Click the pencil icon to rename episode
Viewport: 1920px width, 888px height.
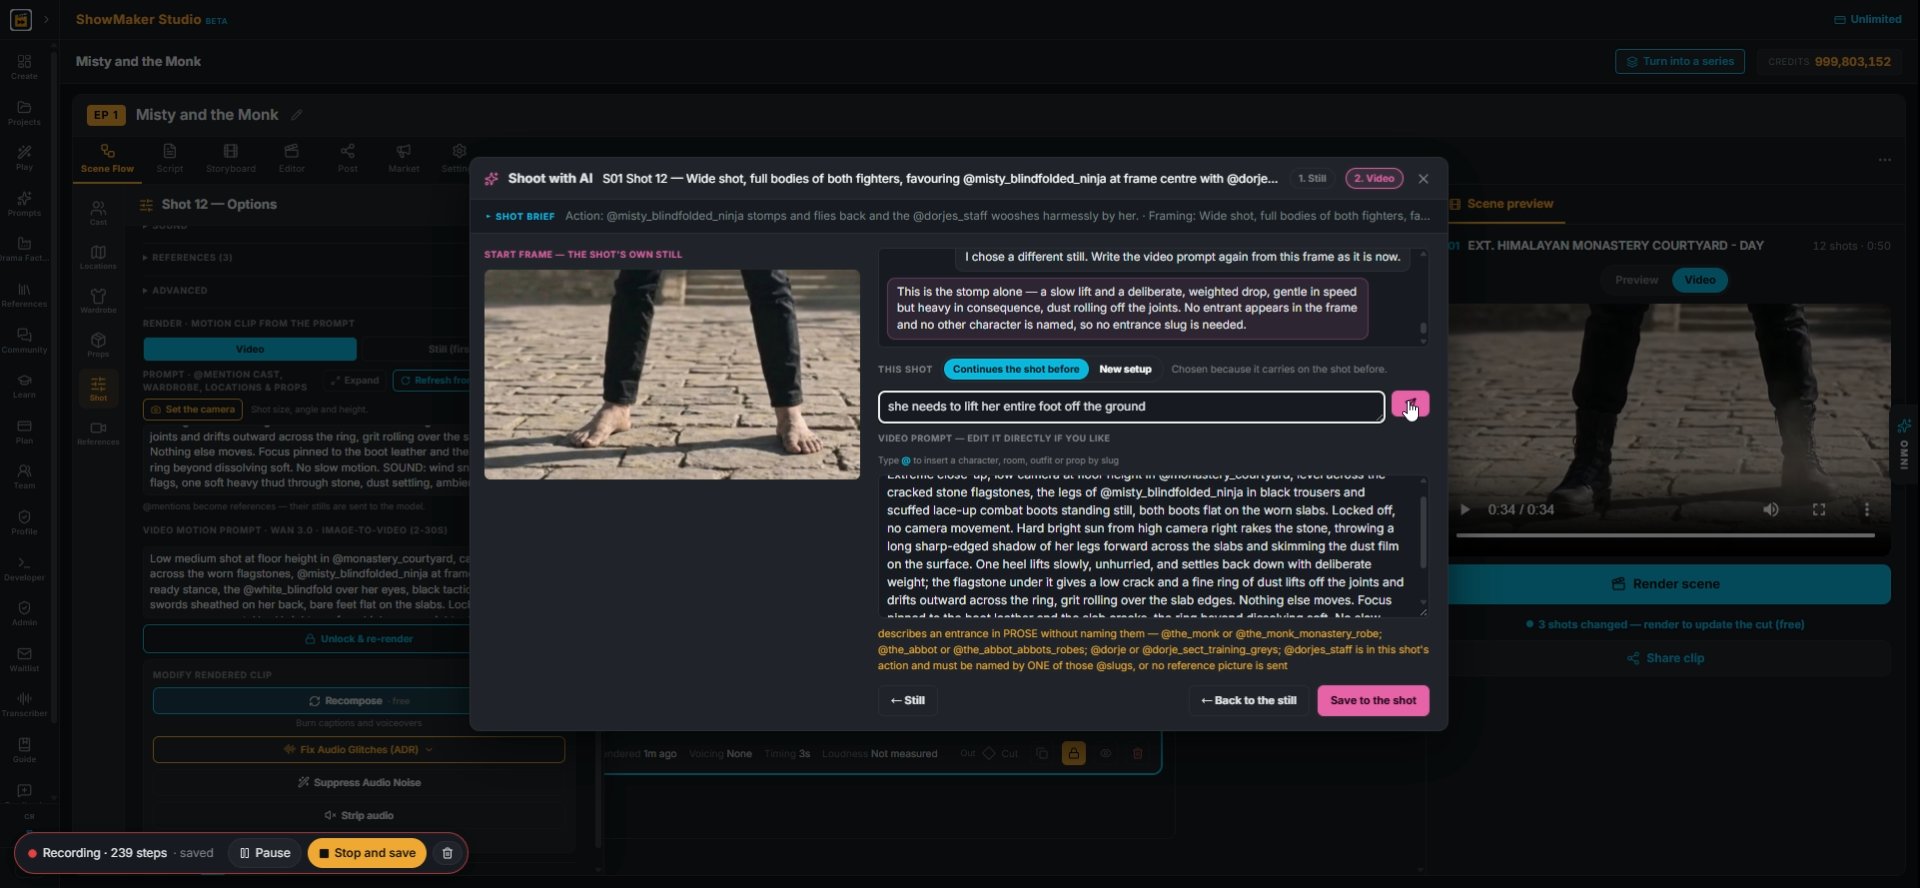pos(296,115)
